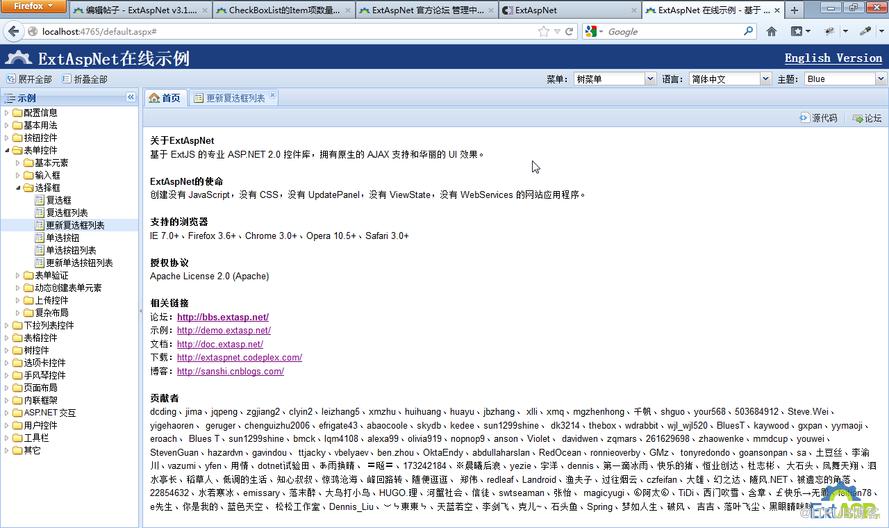
Task: Switch to the browser tab titled ExtAspNet
Action: [x=570, y=10]
